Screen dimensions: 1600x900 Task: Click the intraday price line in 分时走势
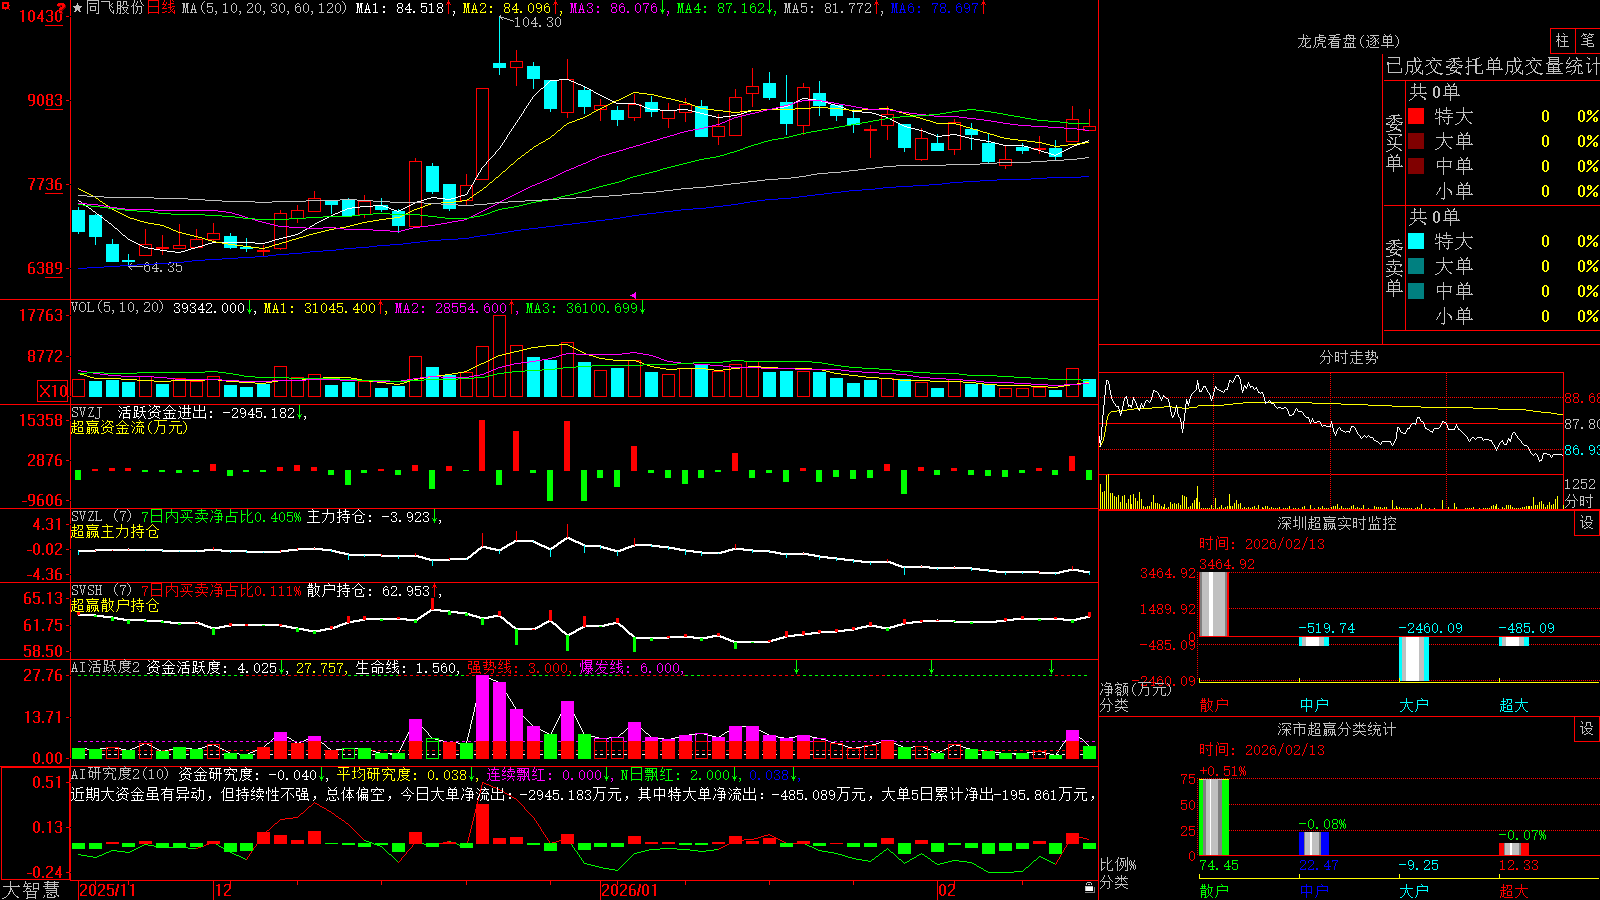pos(1330,419)
